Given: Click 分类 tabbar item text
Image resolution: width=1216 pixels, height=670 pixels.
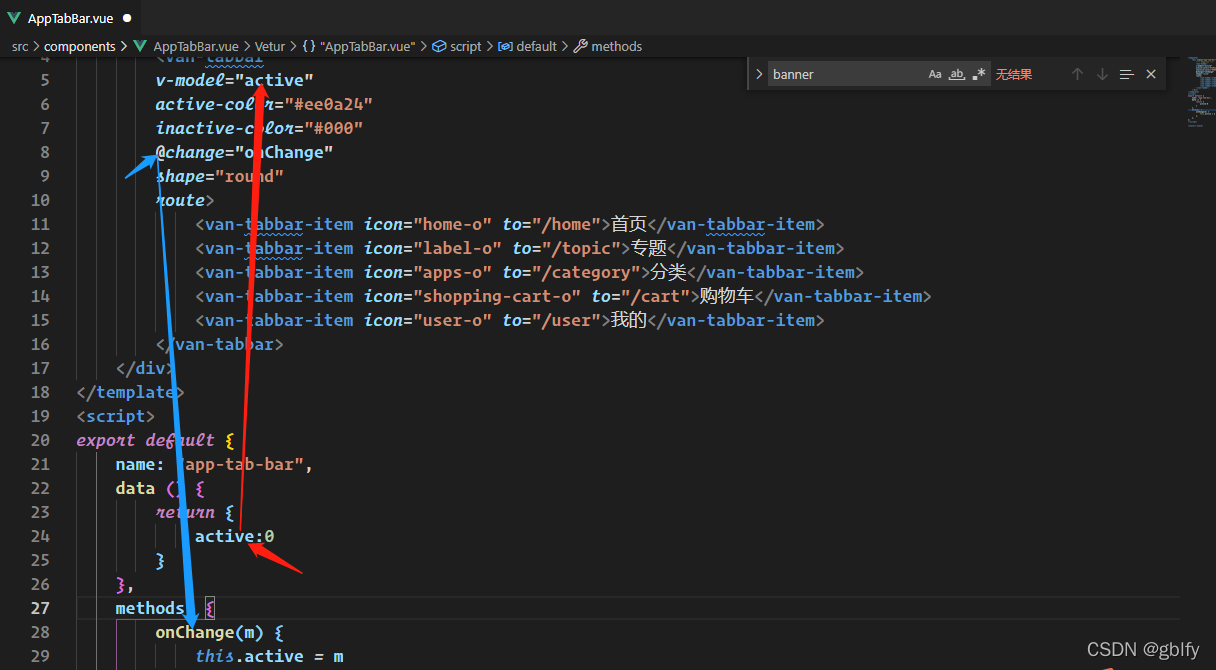Looking at the screenshot, I should pos(669,272).
